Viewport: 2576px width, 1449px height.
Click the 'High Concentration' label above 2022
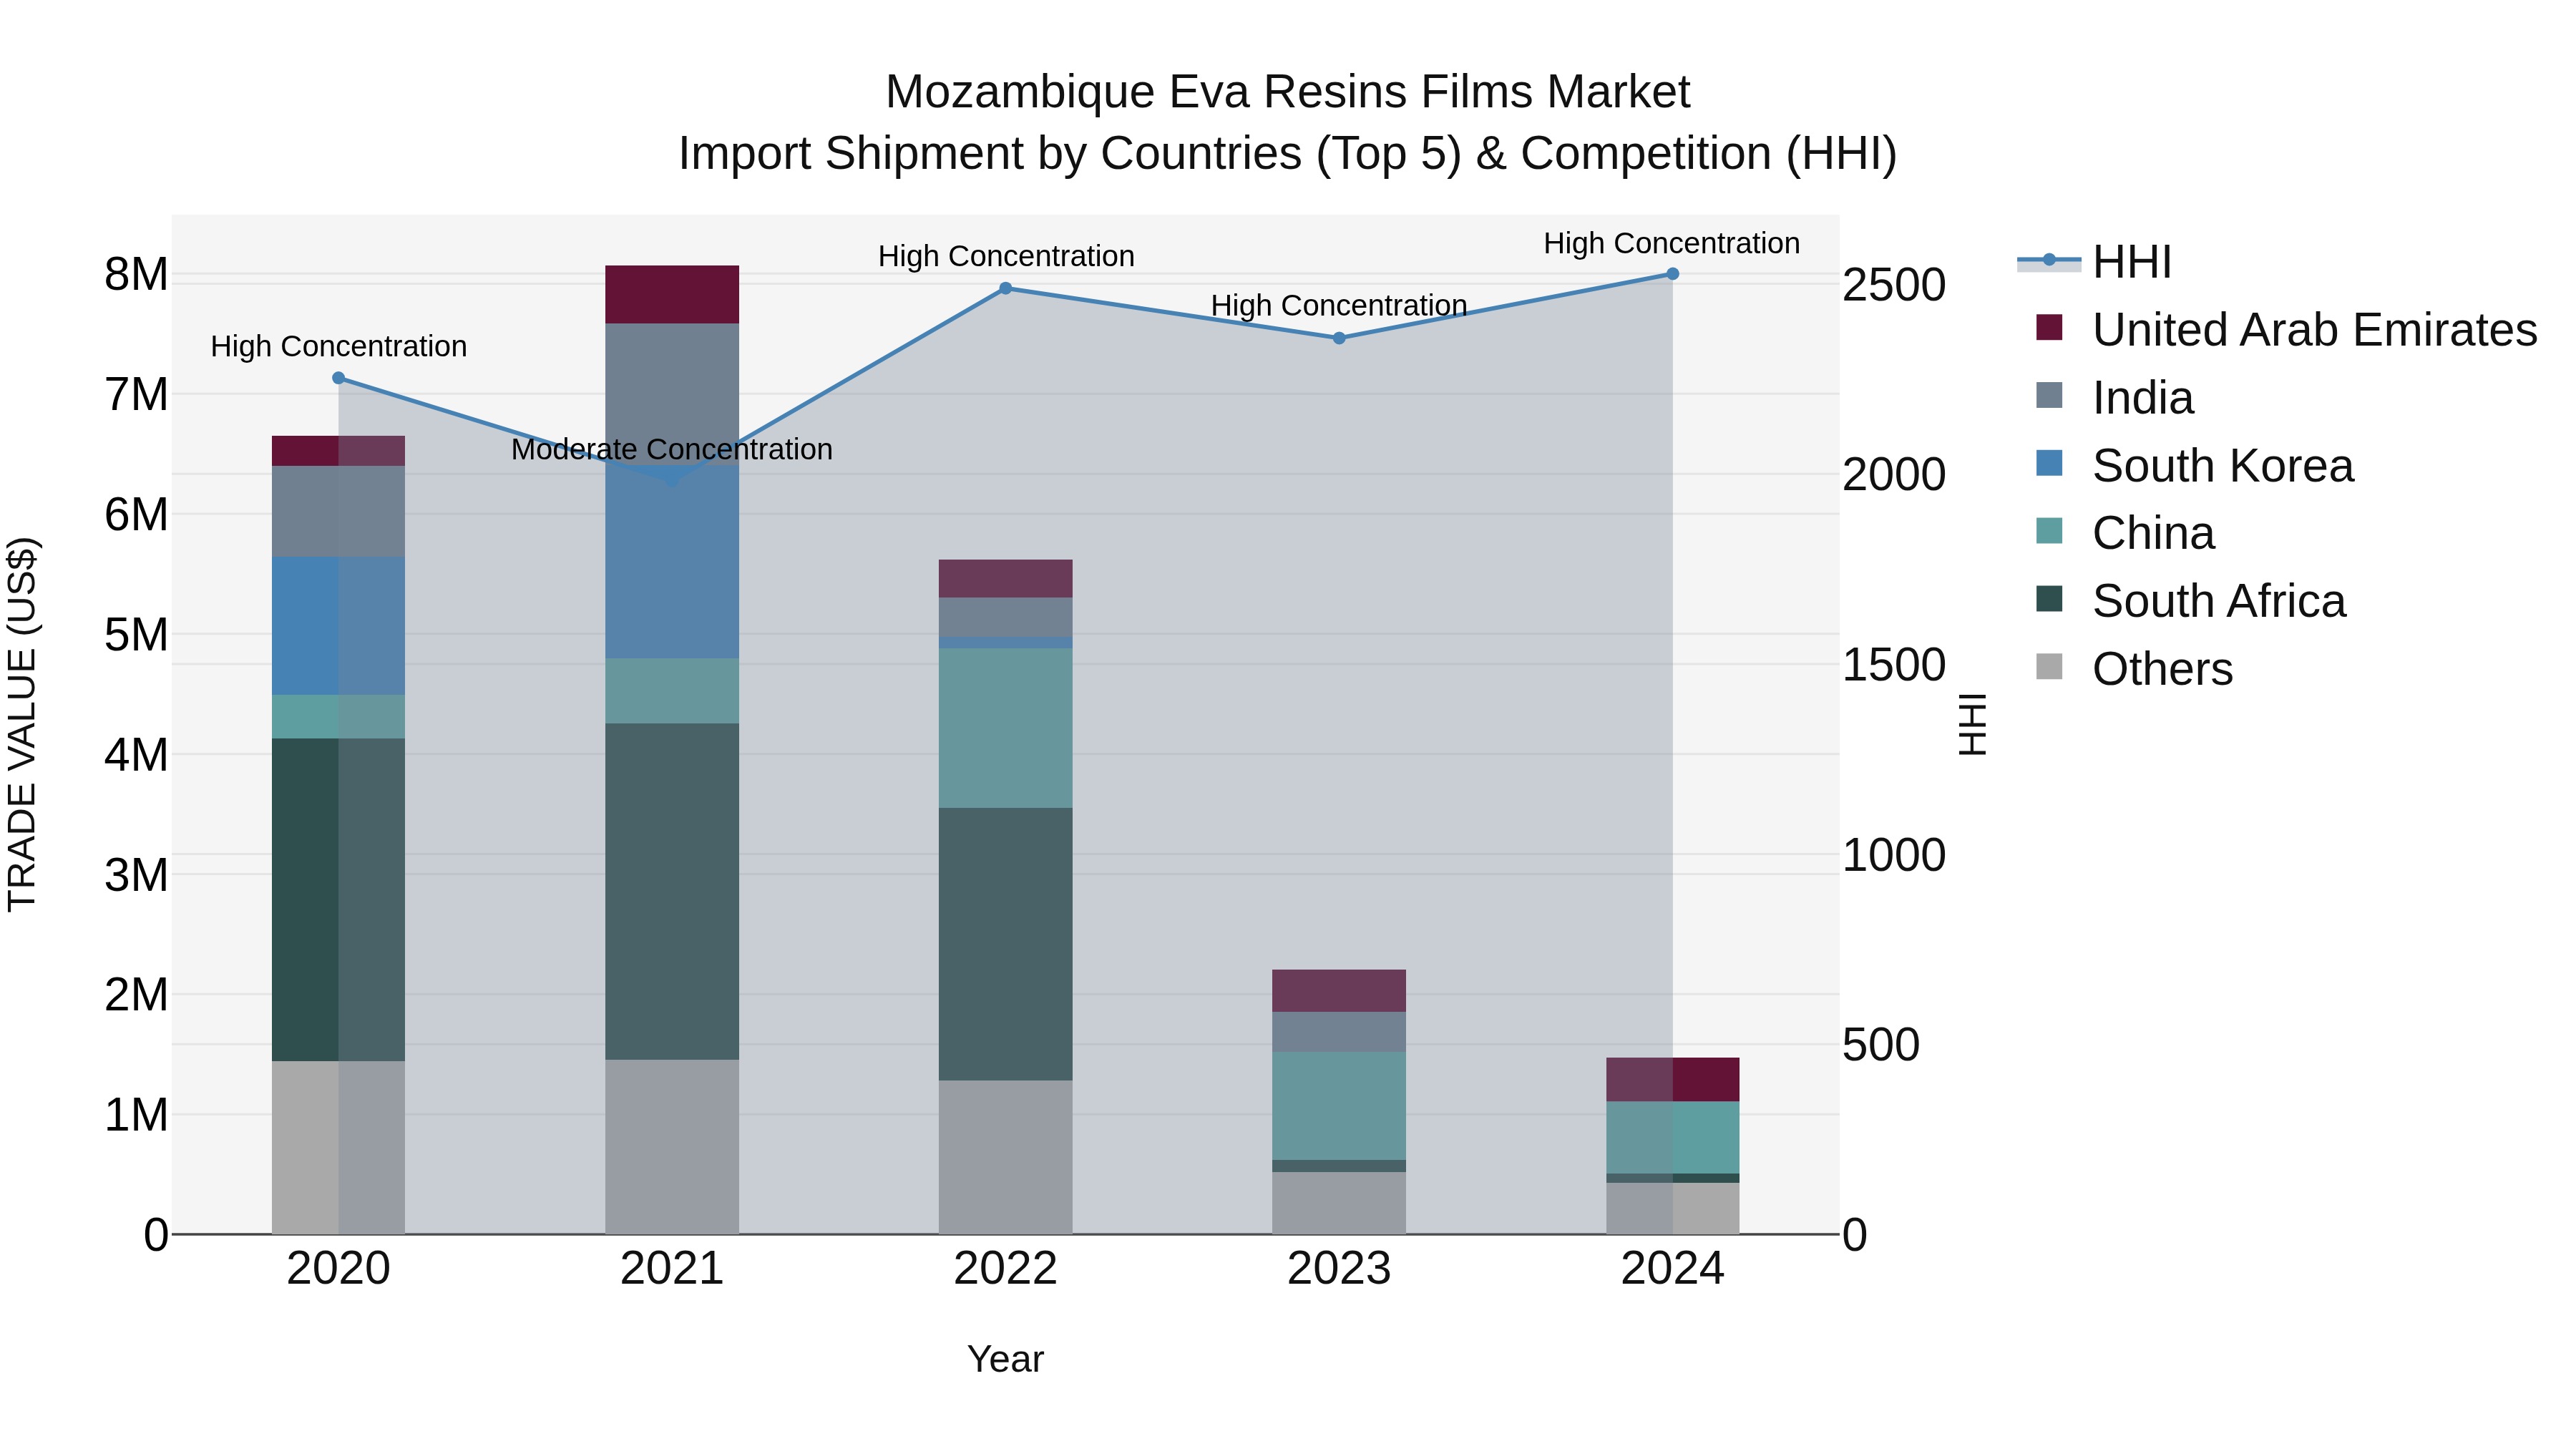tap(1006, 257)
